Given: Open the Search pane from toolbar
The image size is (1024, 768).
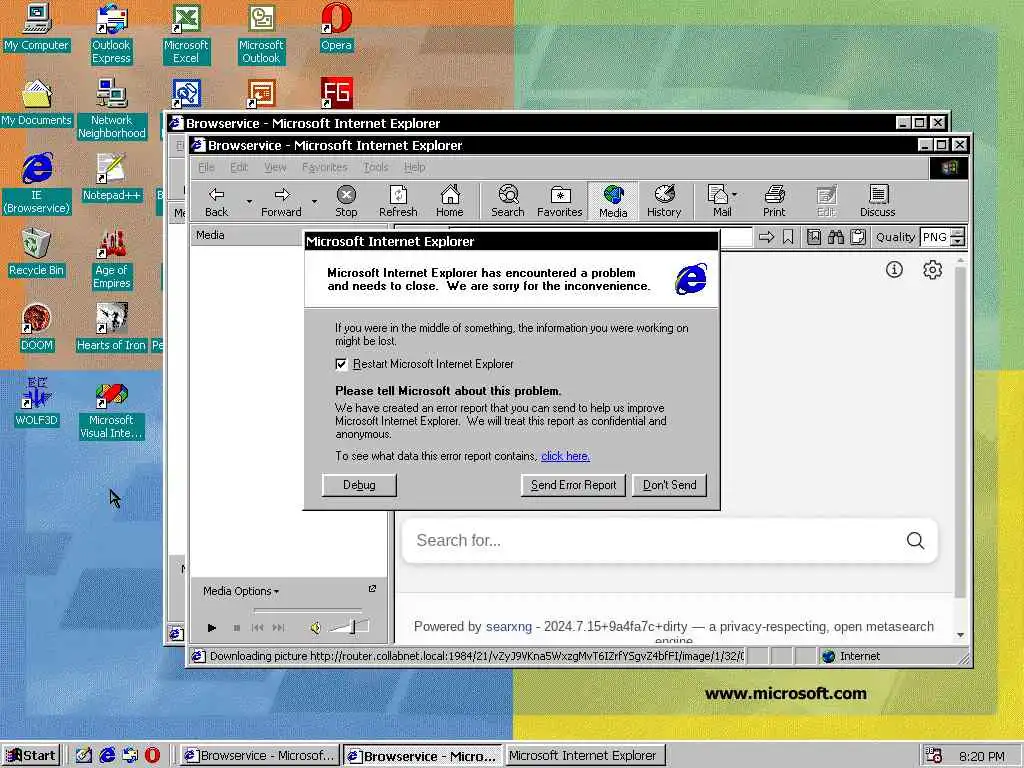Looking at the screenshot, I should (x=507, y=200).
